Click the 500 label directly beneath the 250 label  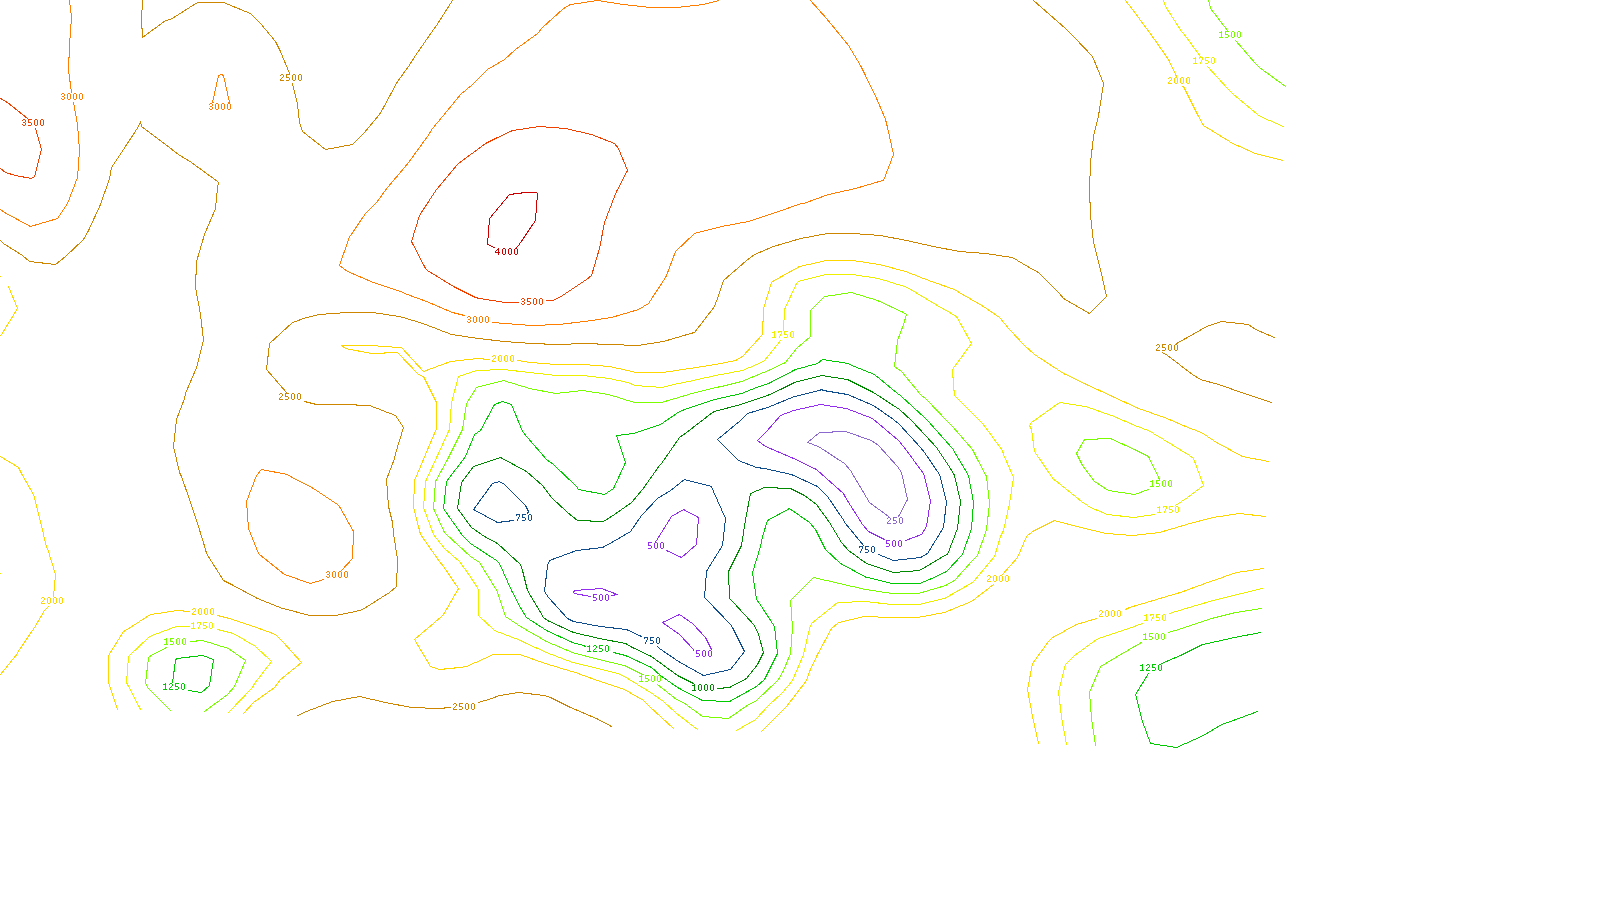(x=894, y=545)
